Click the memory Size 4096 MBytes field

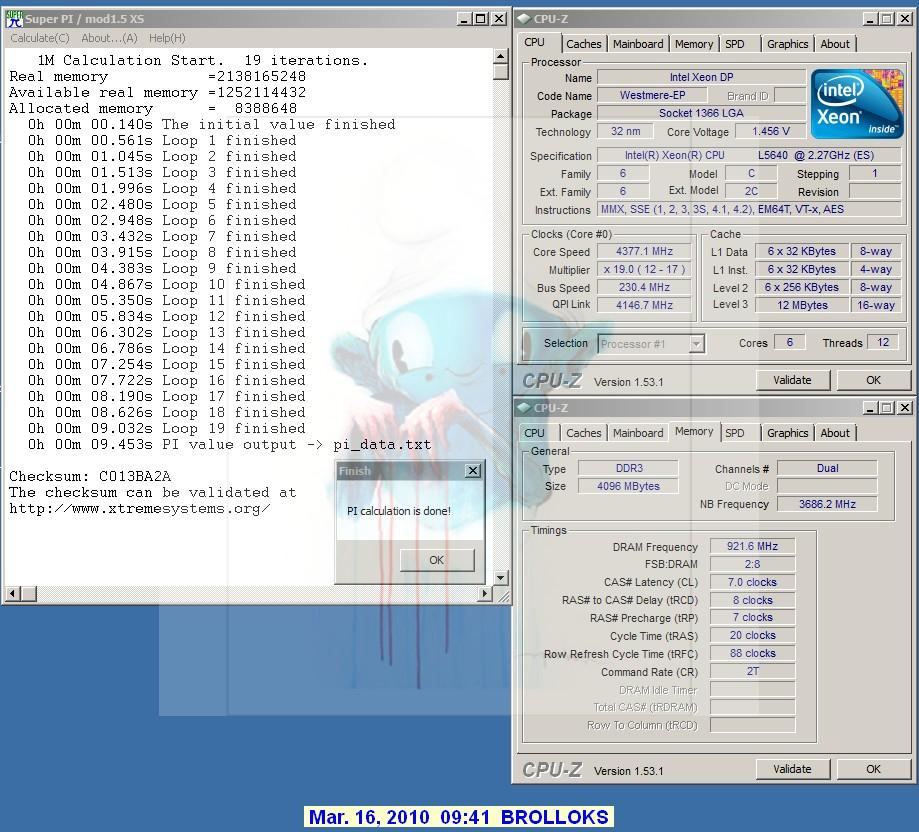click(628, 486)
